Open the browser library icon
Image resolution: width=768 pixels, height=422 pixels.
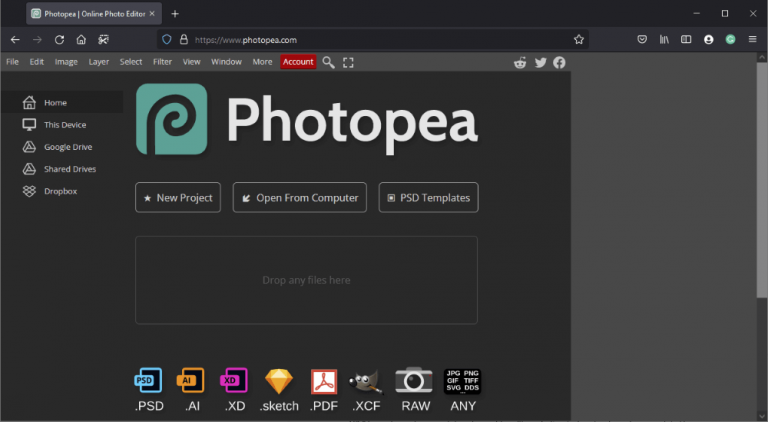[664, 40]
